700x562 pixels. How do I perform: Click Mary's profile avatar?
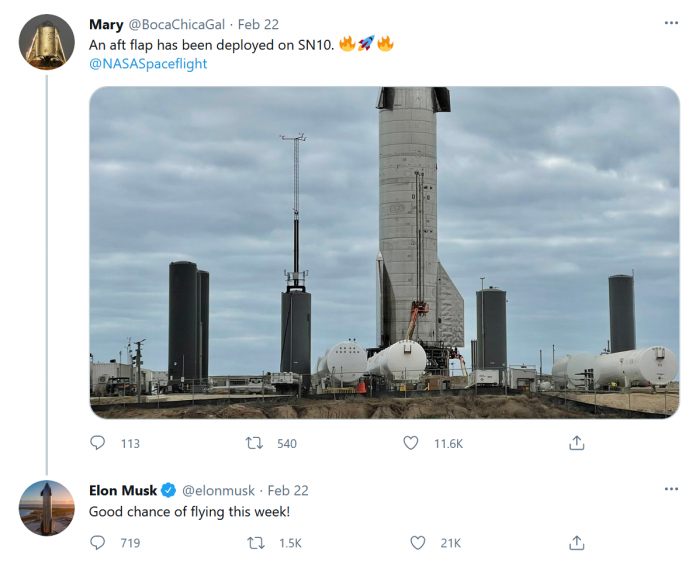(x=46, y=43)
